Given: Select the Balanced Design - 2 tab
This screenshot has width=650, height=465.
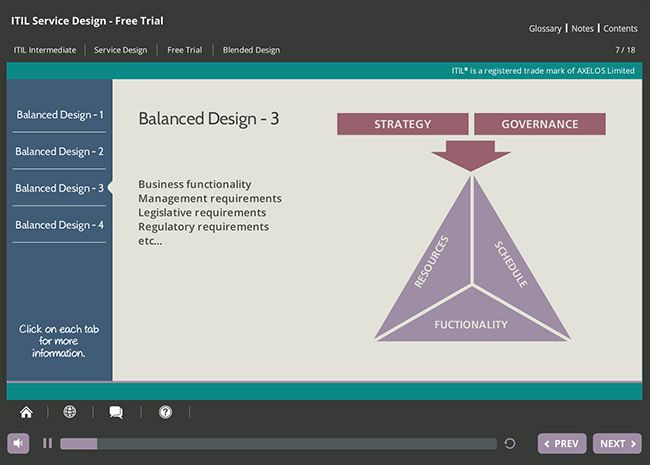Looking at the screenshot, I should point(59,151).
